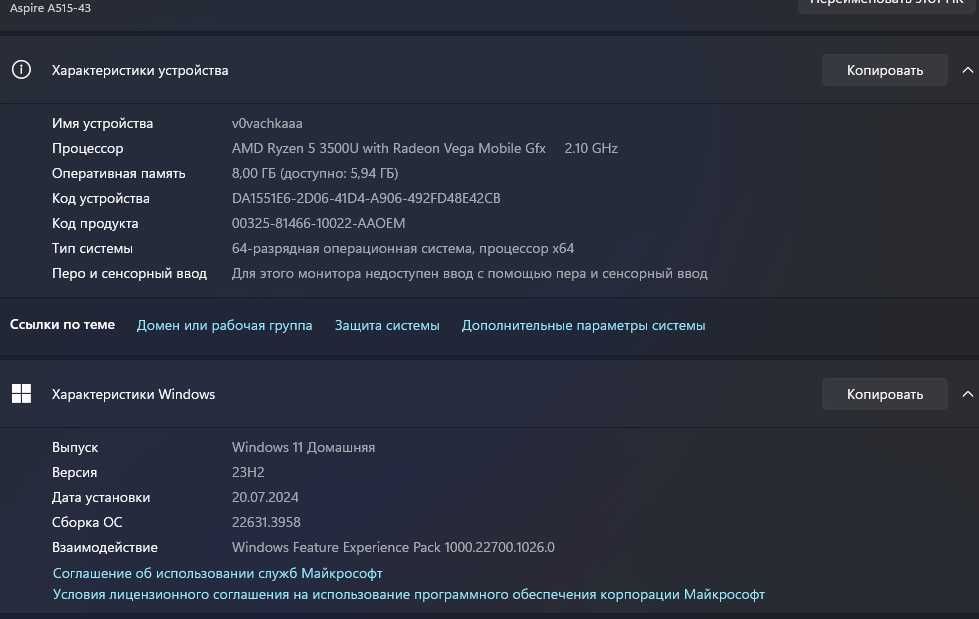Image resolution: width=979 pixels, height=619 pixels.
Task: Click the Aspire A515-43 model text
Action: 50,8
